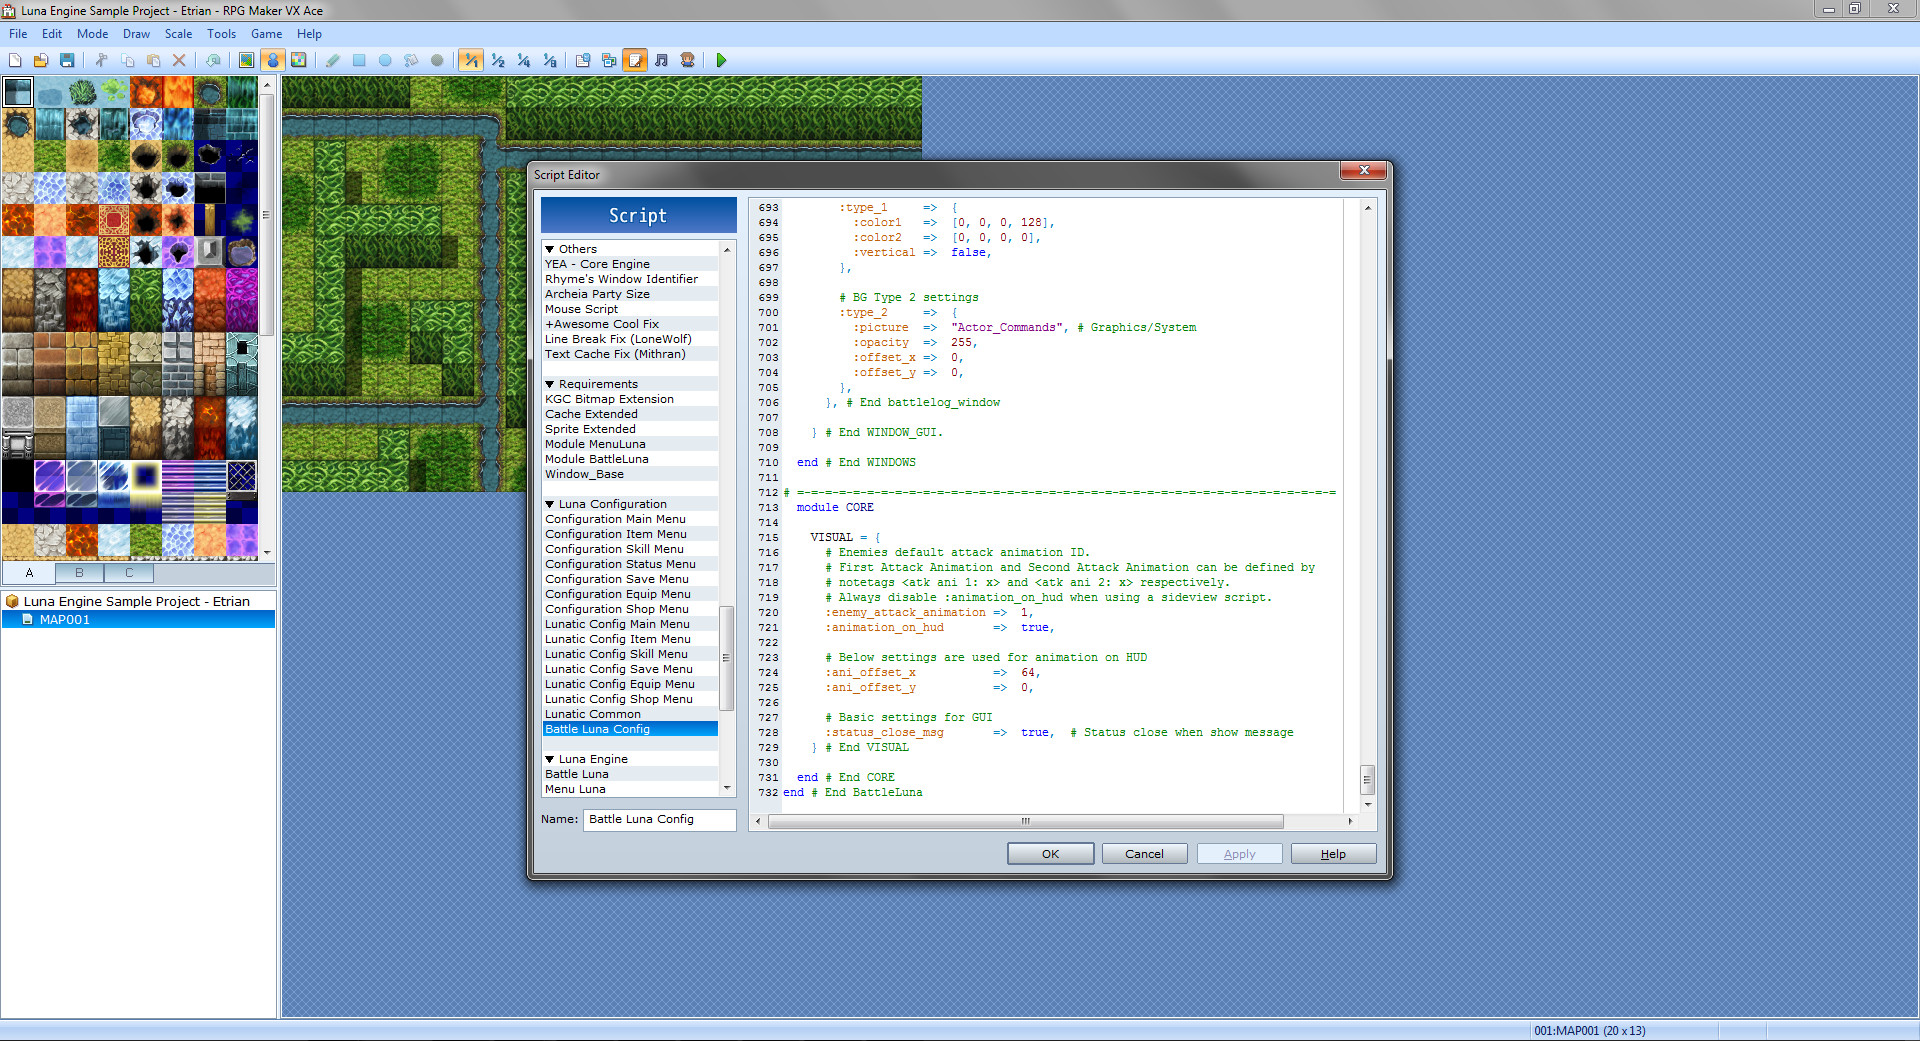The height and width of the screenshot is (1041, 1920).
Task: Open the Resource Manager
Action: coord(608,60)
